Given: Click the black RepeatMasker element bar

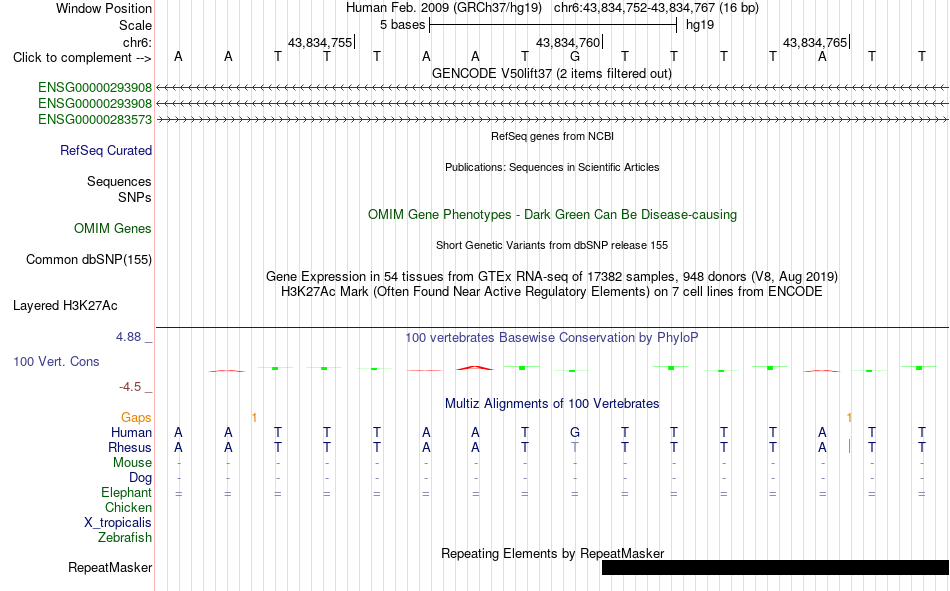Looking at the screenshot, I should pos(776,567).
